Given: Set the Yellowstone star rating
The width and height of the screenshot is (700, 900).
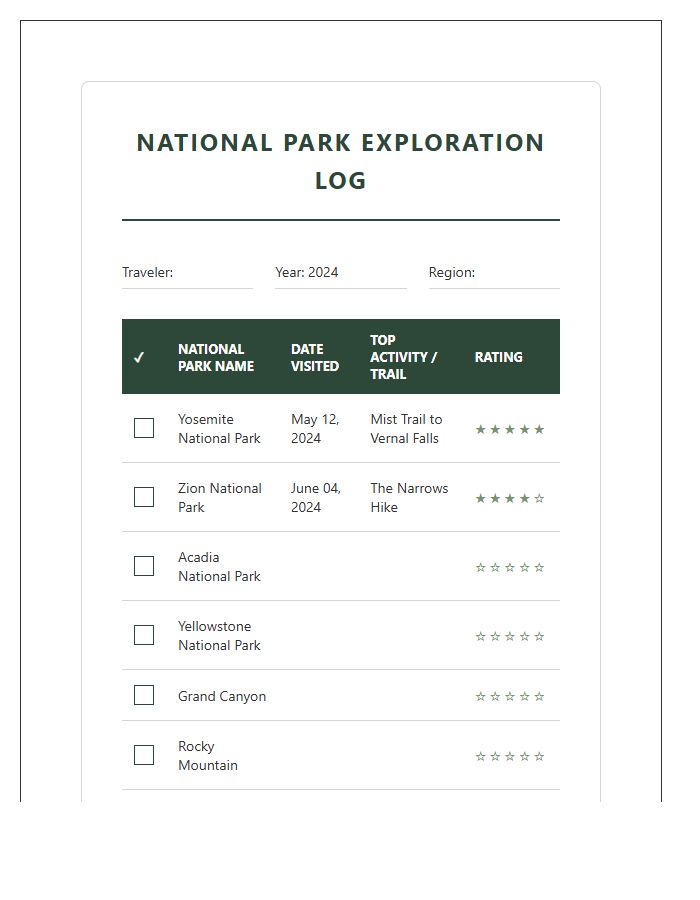Looking at the screenshot, I should pyautogui.click(x=510, y=637).
